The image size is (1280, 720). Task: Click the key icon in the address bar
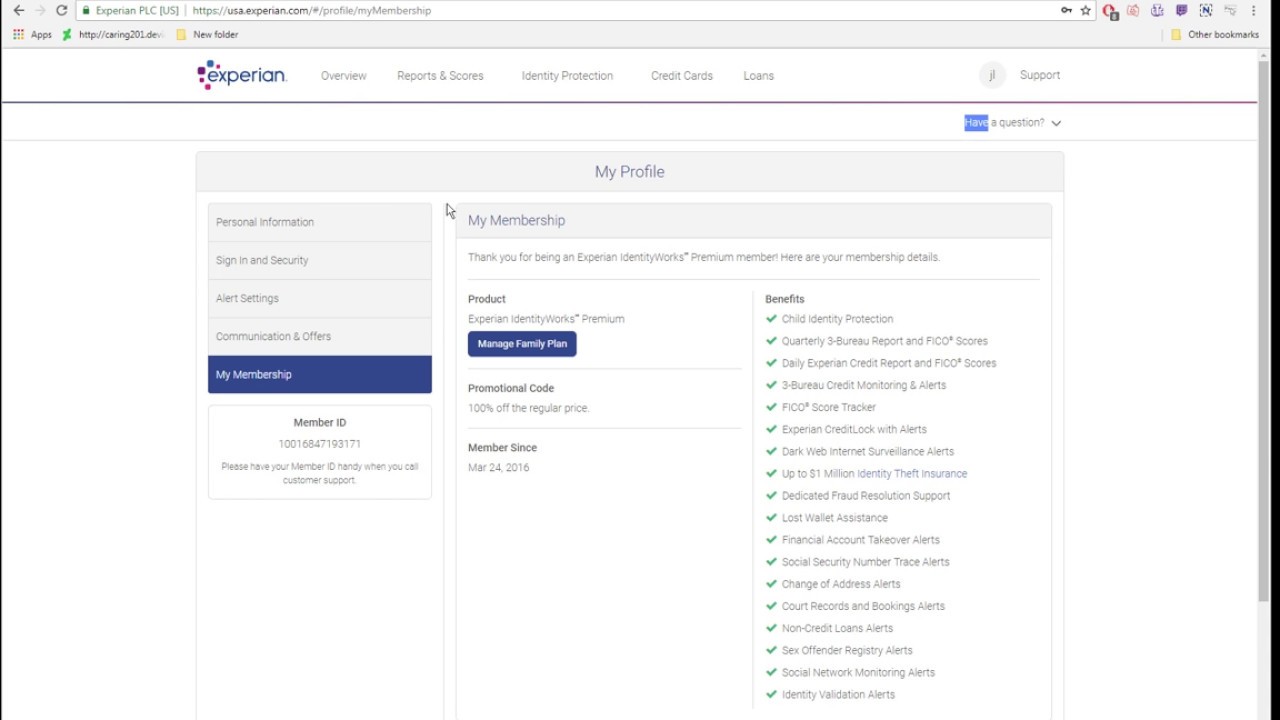(1068, 10)
